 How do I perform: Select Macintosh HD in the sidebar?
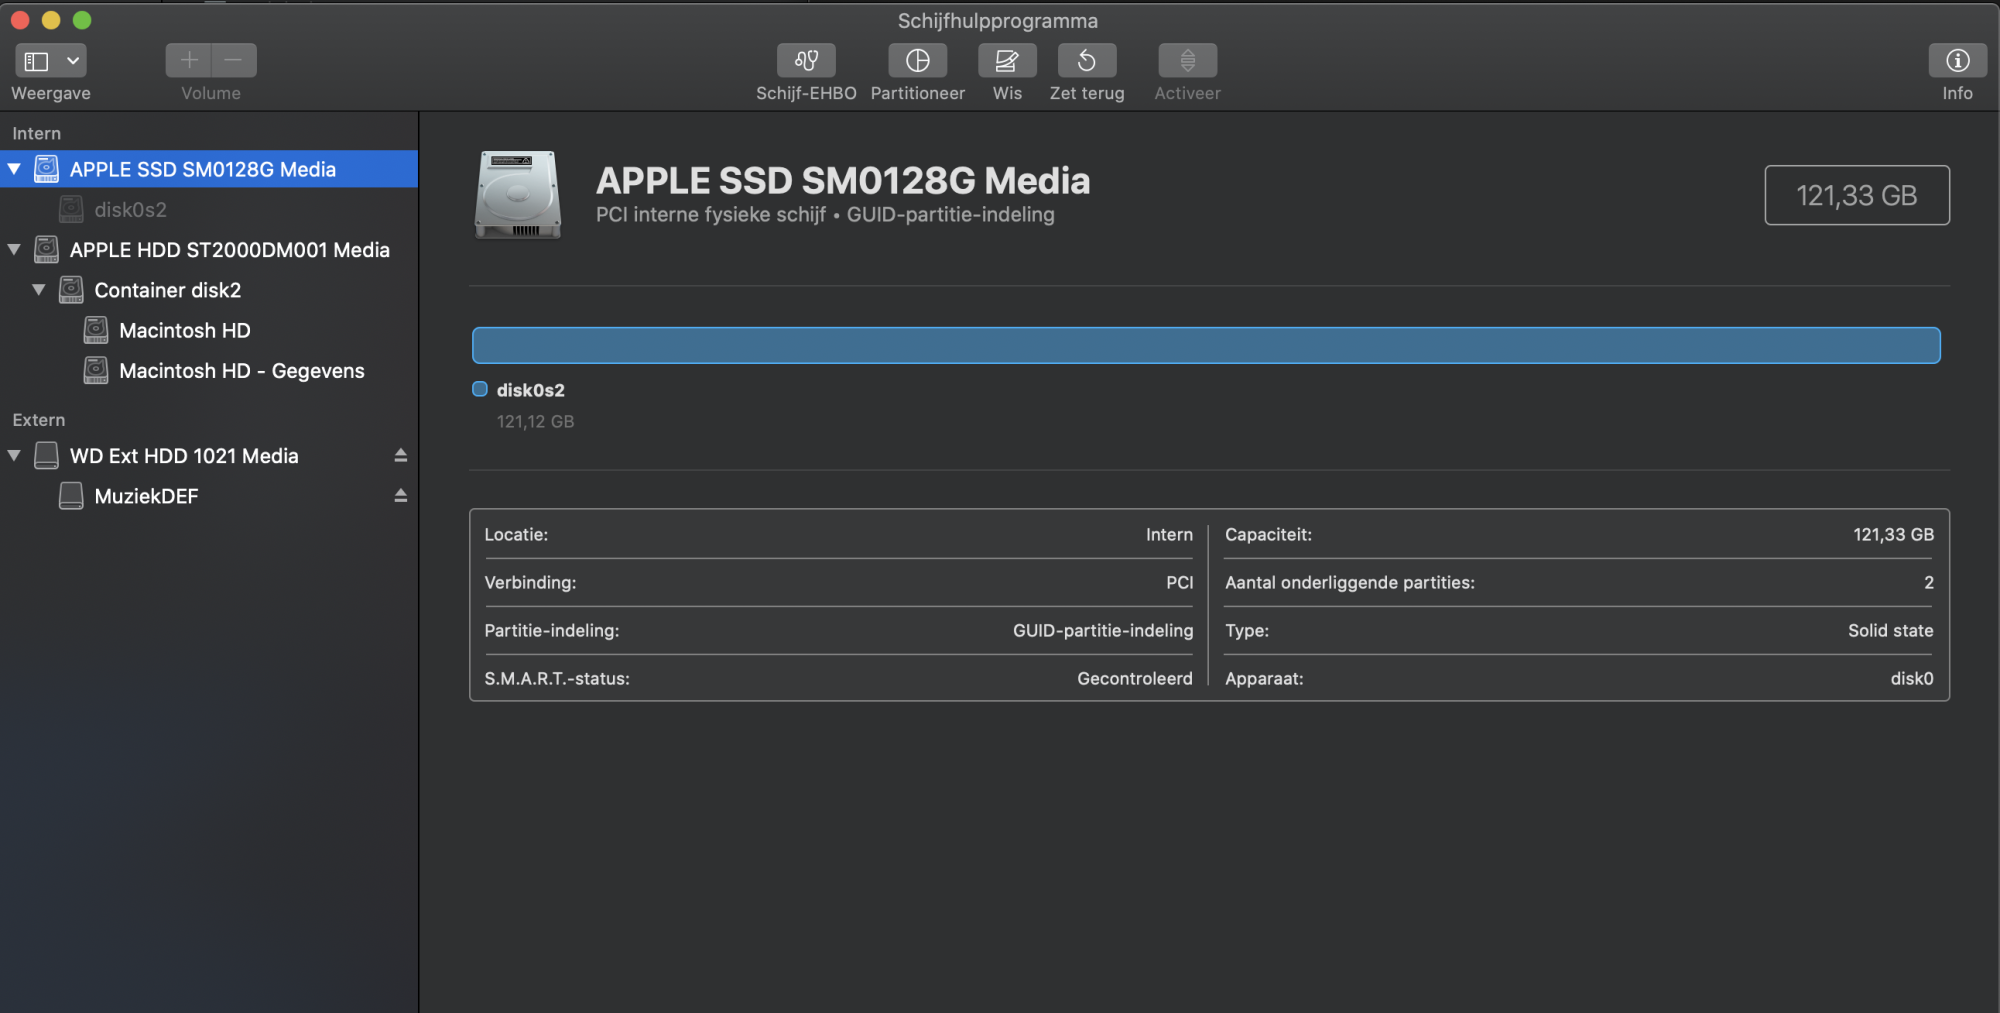click(184, 331)
